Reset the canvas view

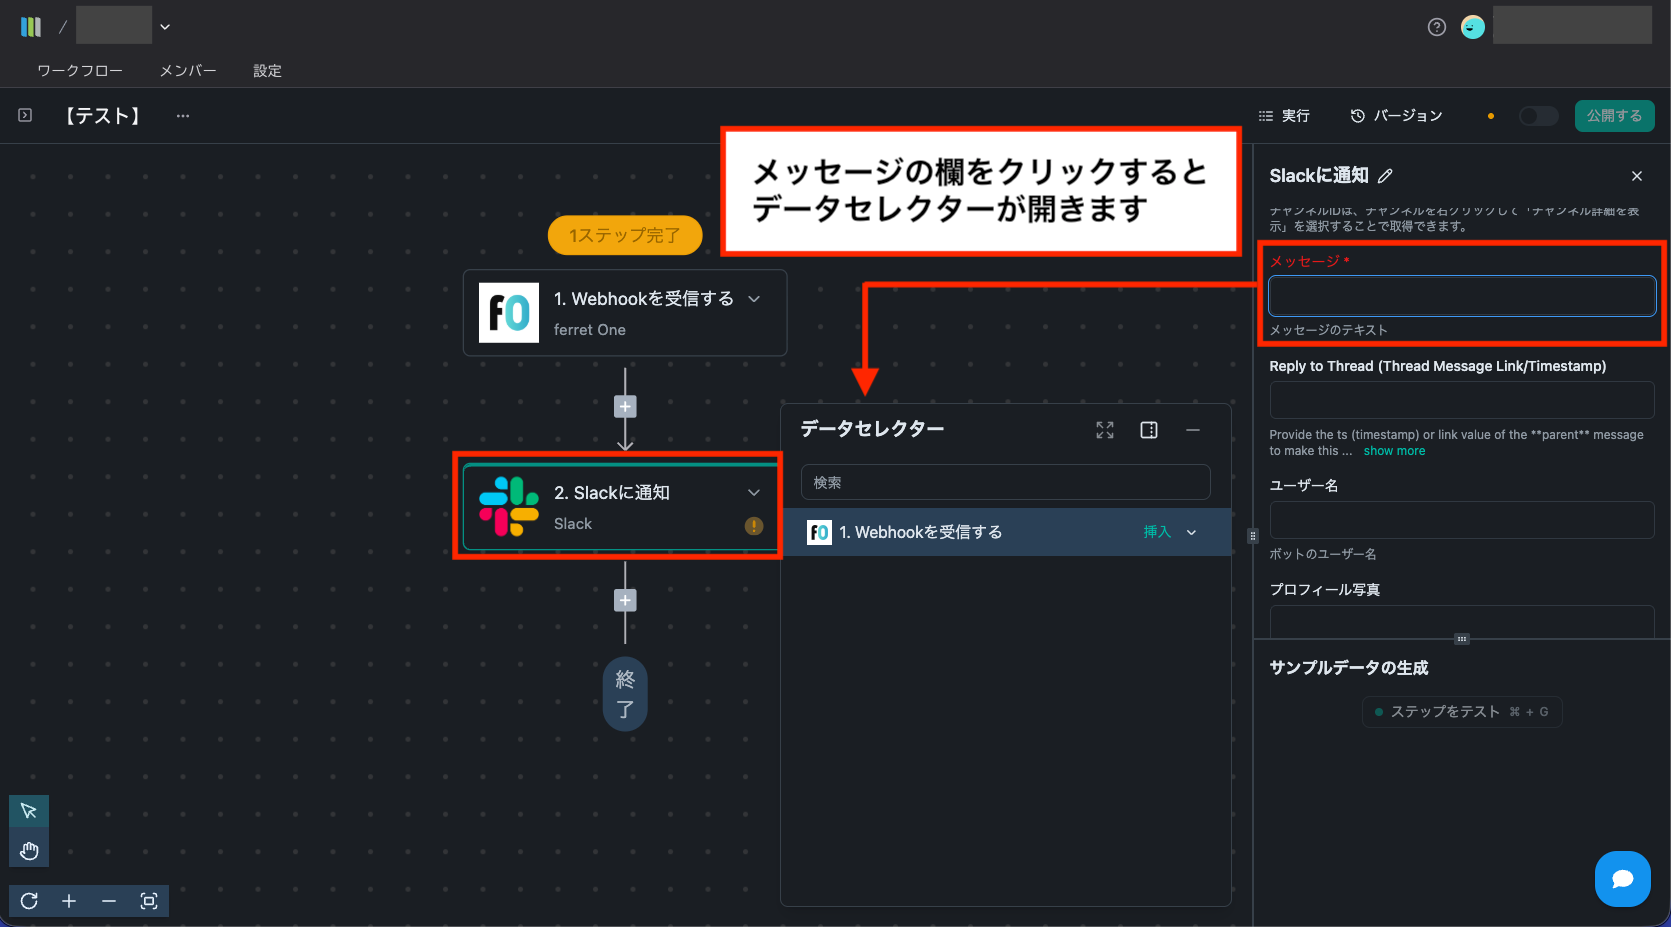coord(29,901)
